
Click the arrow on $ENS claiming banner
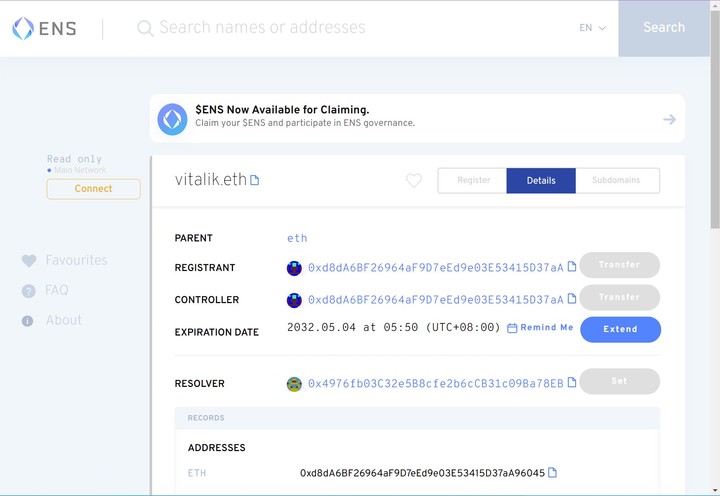669,120
